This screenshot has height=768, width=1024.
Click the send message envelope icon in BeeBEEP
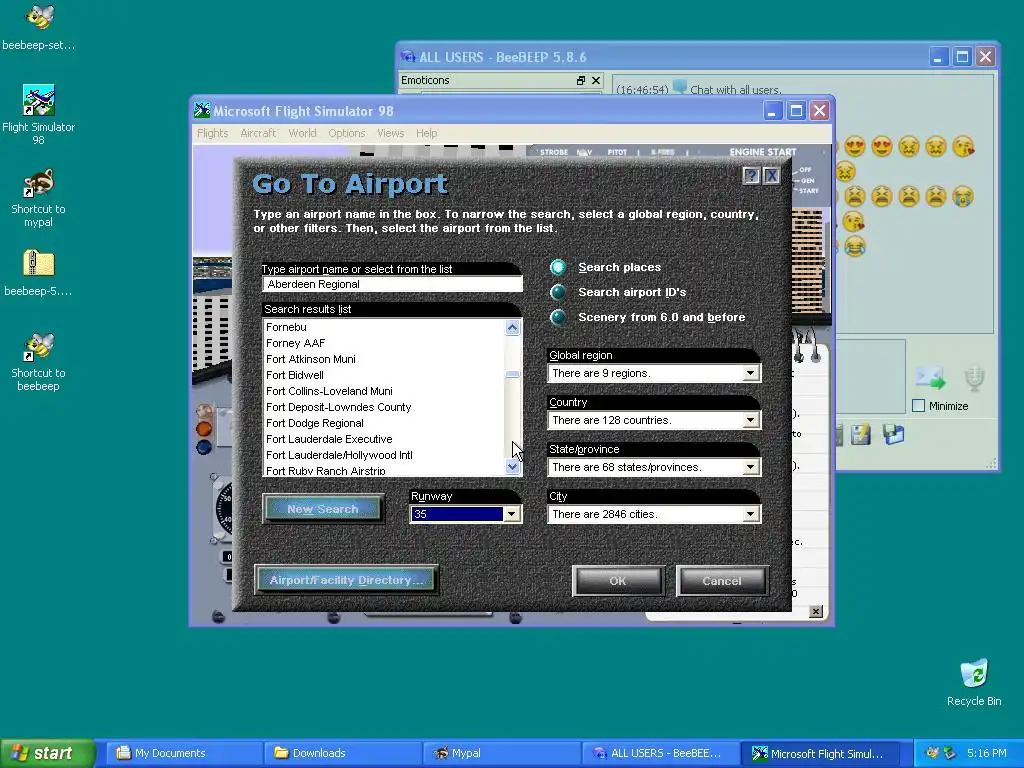coord(930,377)
